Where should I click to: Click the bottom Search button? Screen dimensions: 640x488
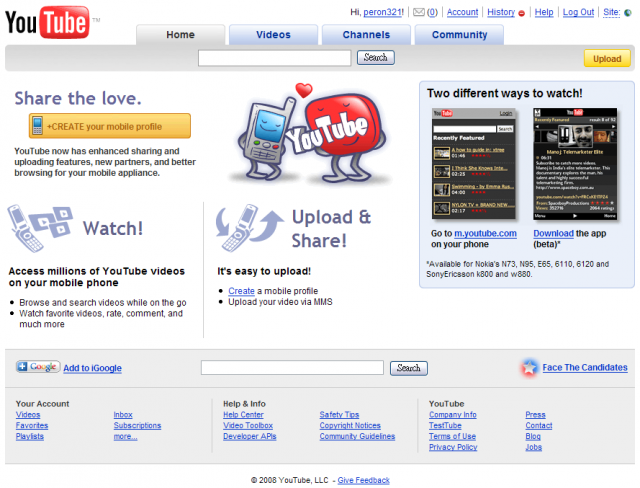(x=409, y=368)
